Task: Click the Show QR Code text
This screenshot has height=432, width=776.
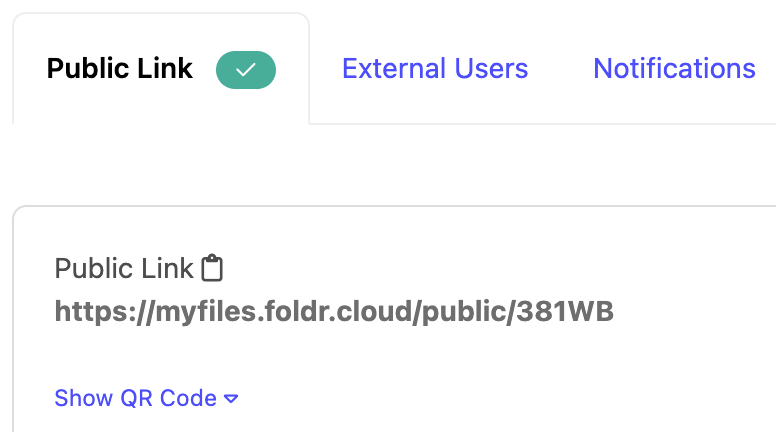Action: 135,398
